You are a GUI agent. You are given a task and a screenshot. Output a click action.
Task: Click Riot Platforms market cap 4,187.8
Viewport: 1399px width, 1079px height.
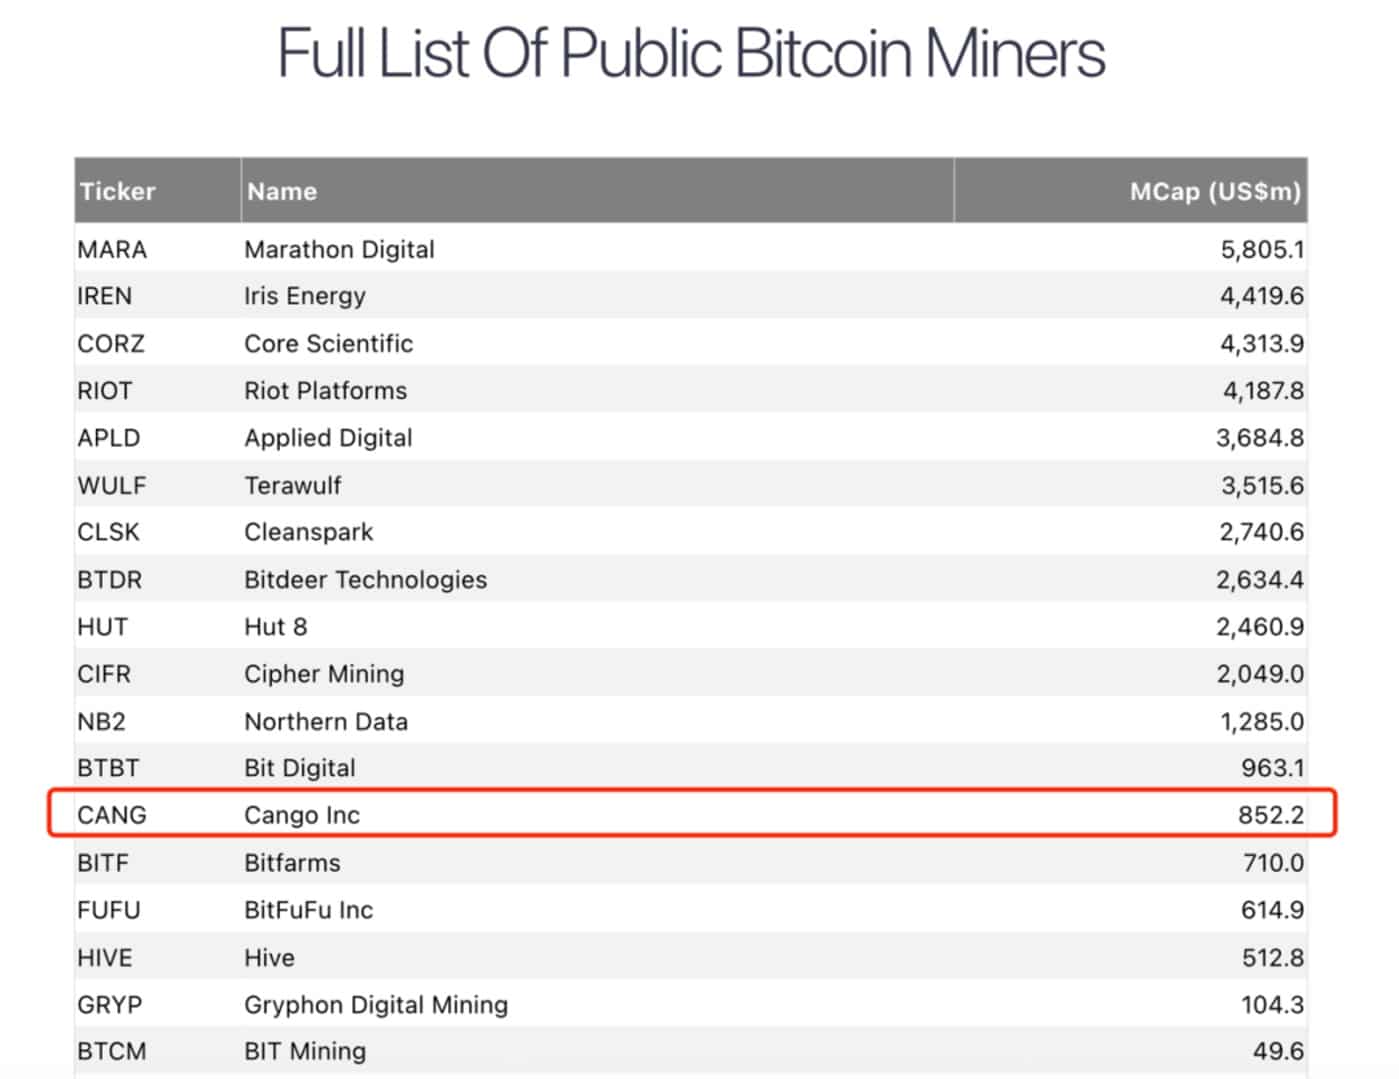(x=1263, y=390)
